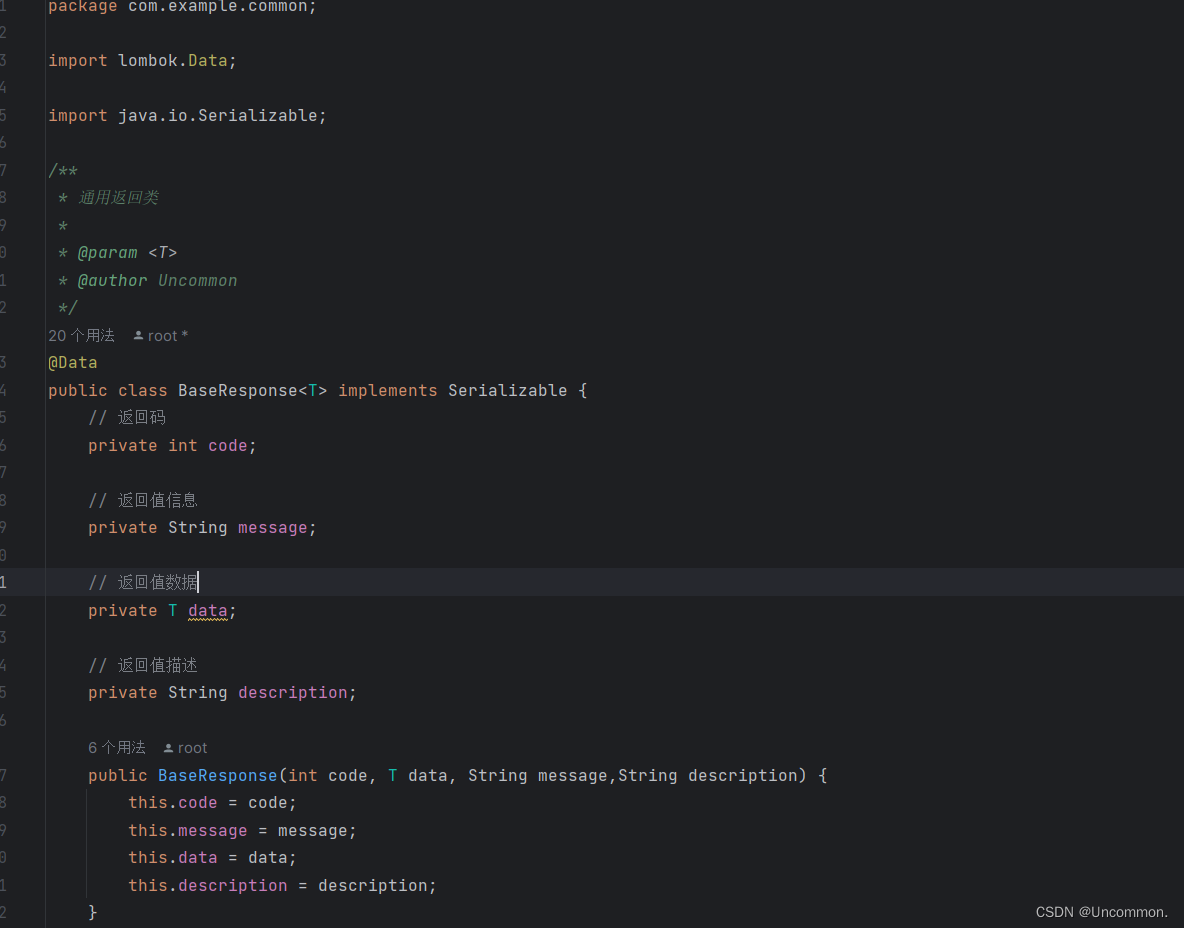Click the constructor's closing brace

pos(93,912)
